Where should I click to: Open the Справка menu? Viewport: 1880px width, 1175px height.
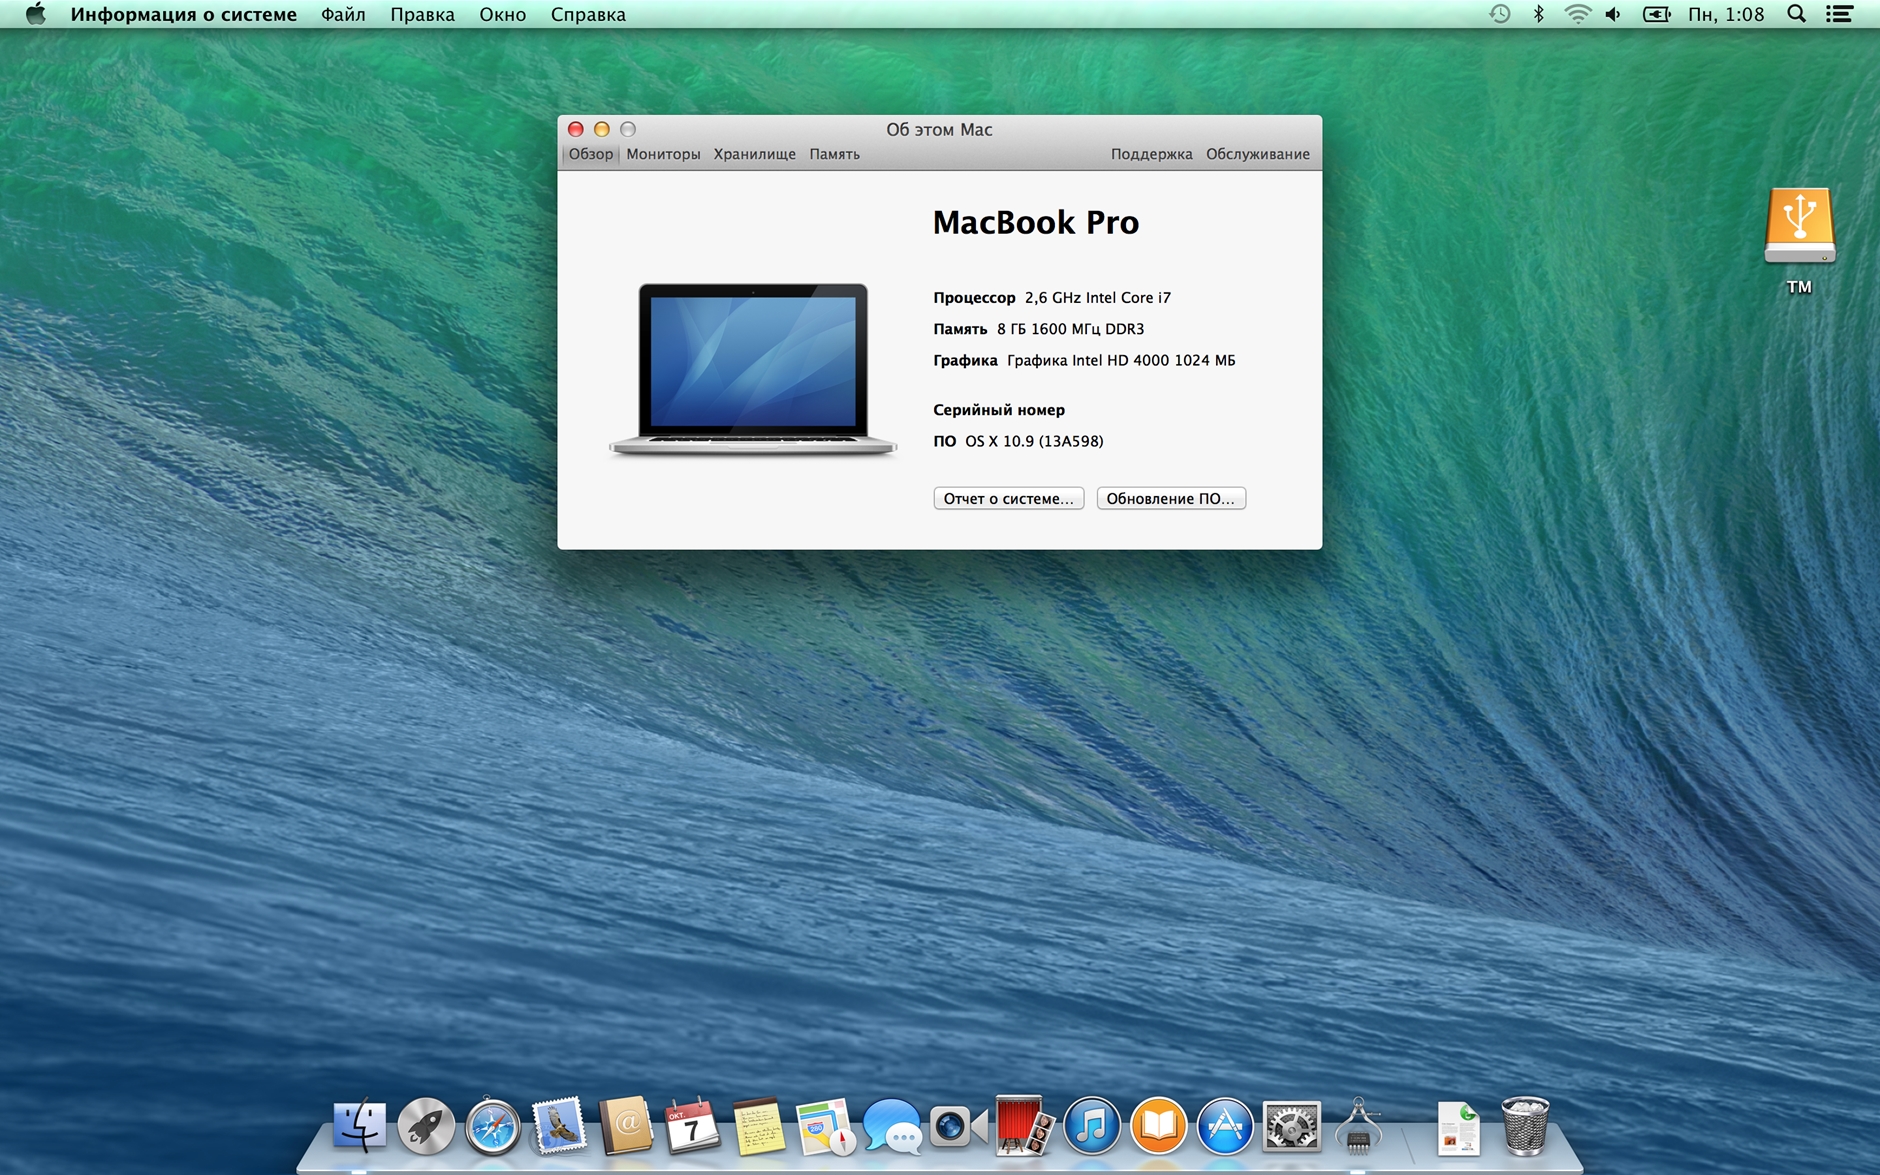(x=588, y=14)
